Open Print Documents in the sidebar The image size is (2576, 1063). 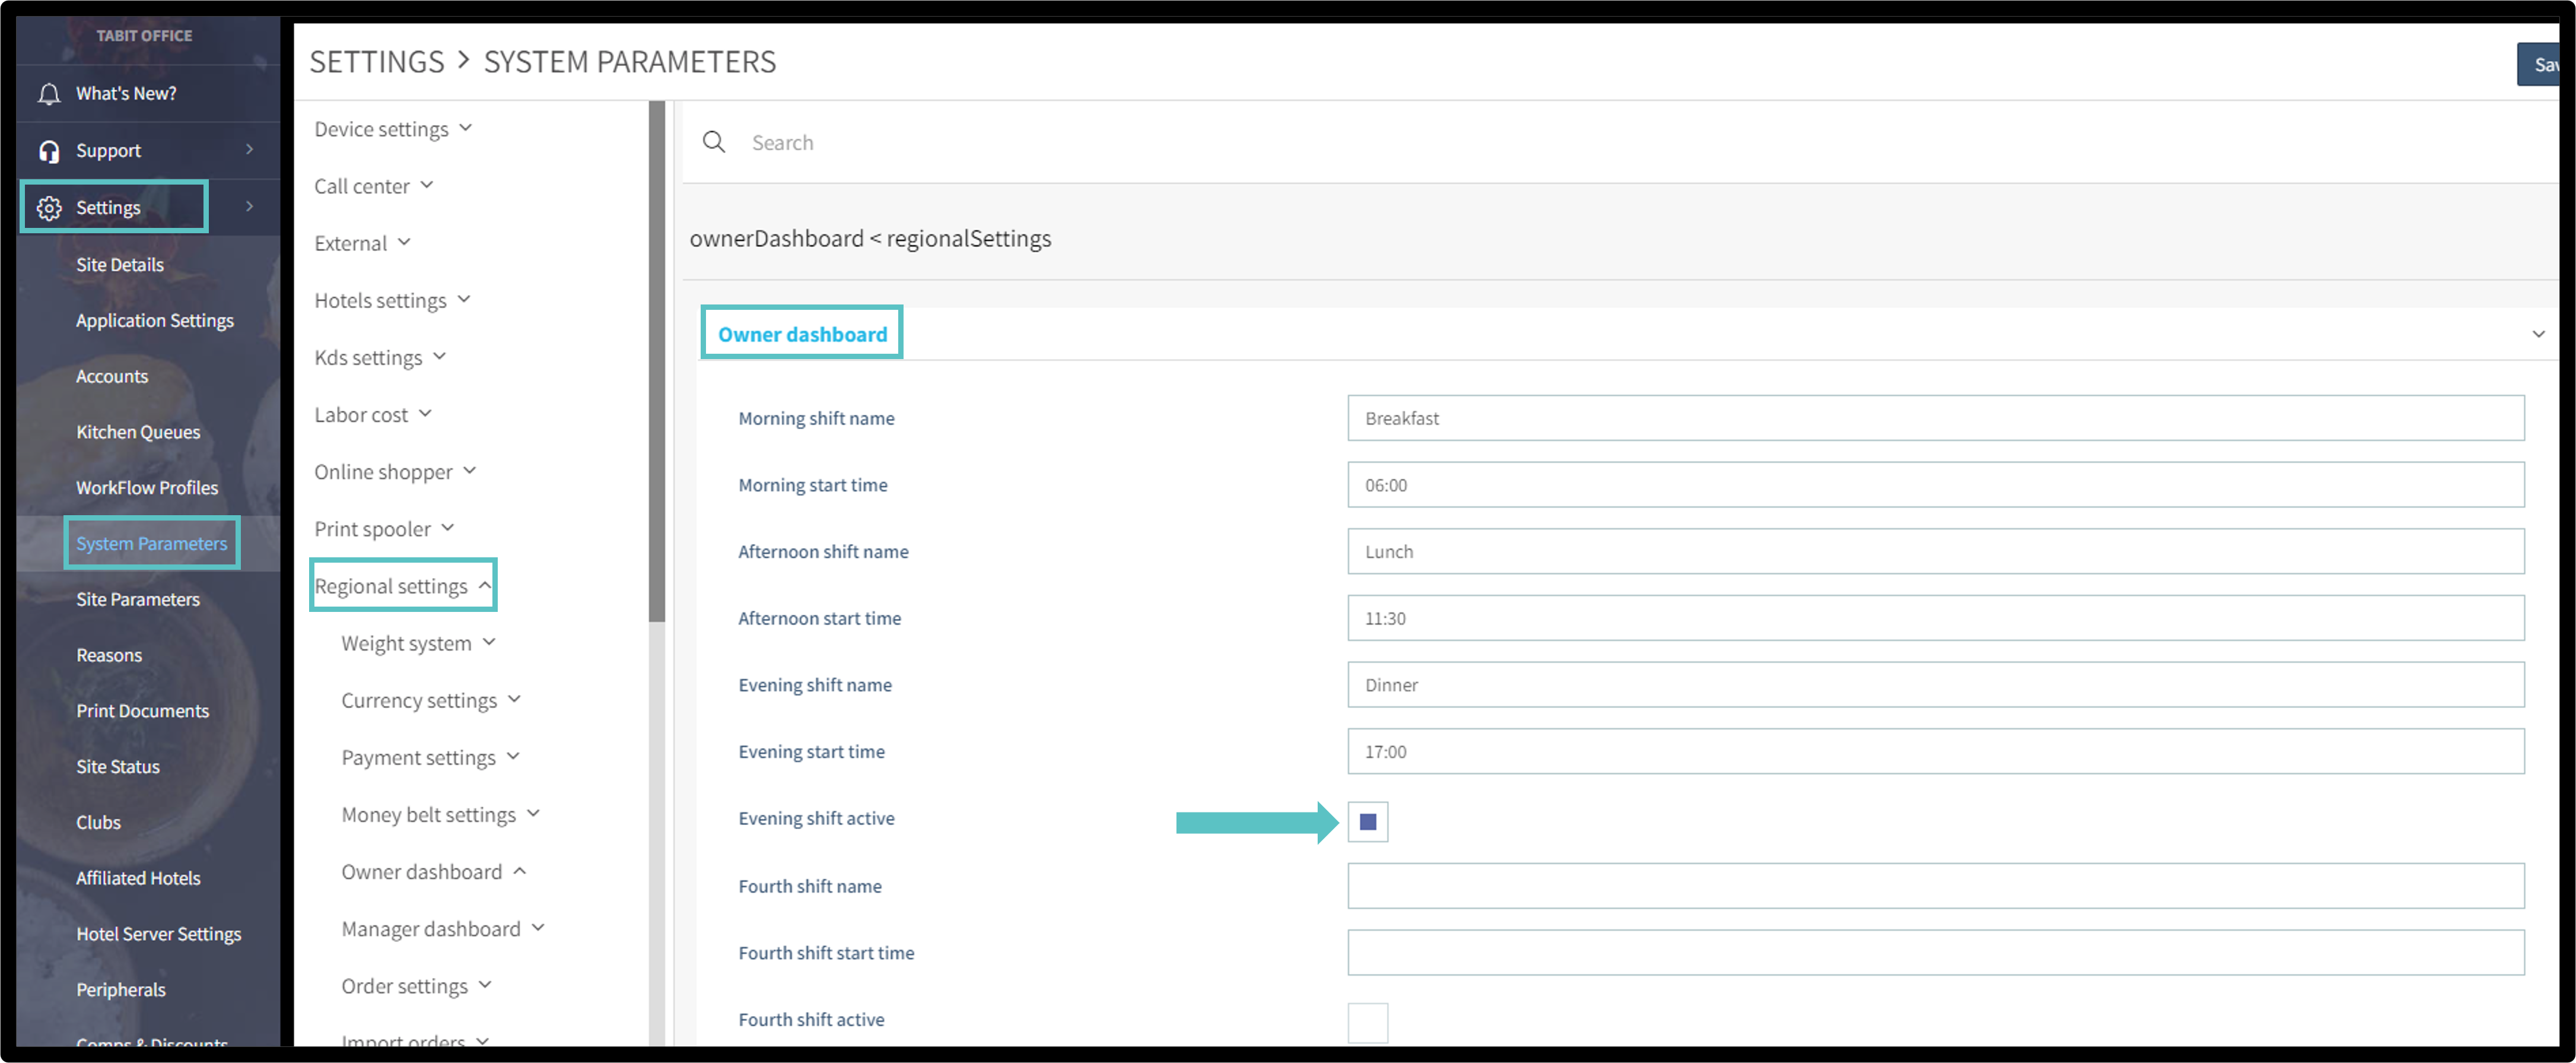[142, 711]
